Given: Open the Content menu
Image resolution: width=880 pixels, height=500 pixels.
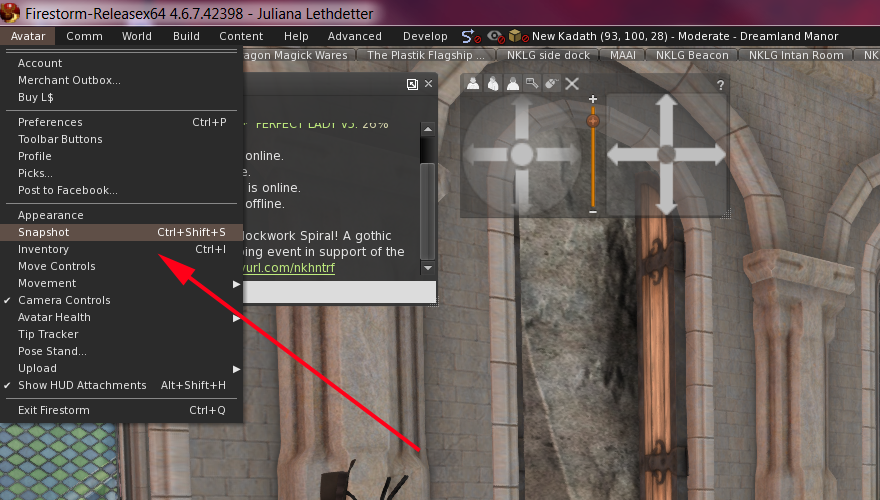Looking at the screenshot, I should [x=241, y=36].
